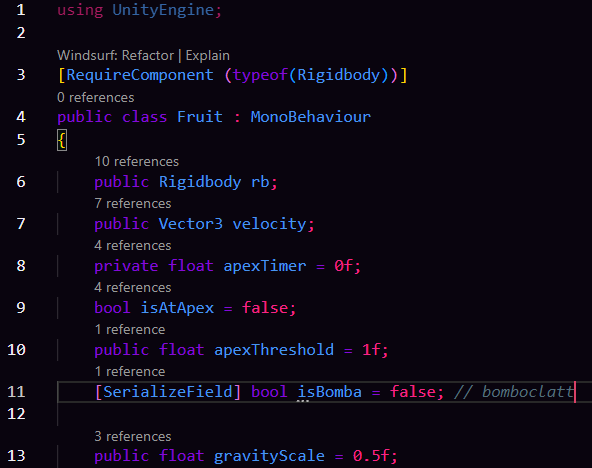Click the opening brace on line 5
Screen dimensions: 592x468
(62, 140)
